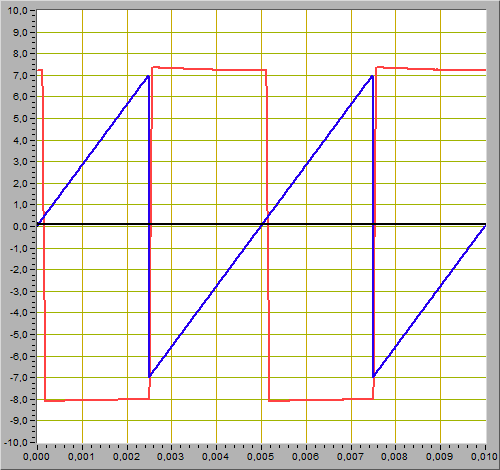Click the Y-axis label 8,0
This screenshot has width=500, height=470.
[x=20, y=54]
